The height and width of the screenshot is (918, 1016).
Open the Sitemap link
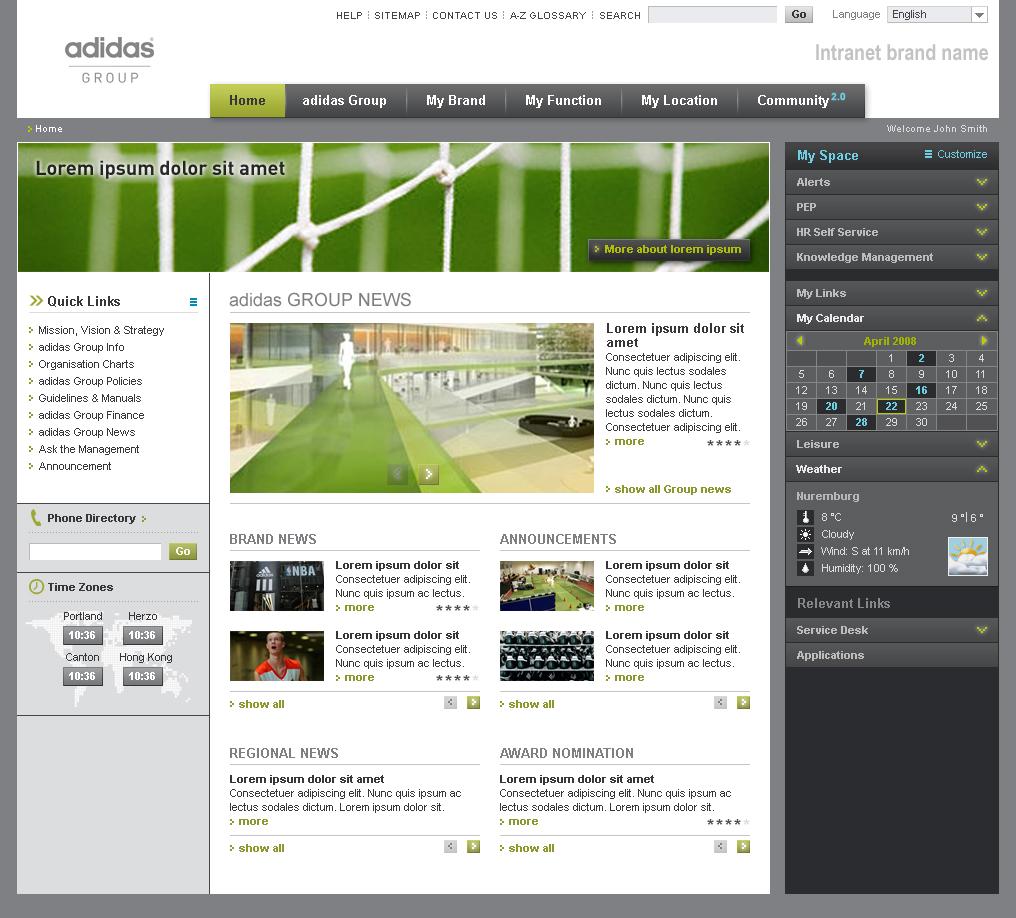coord(397,16)
